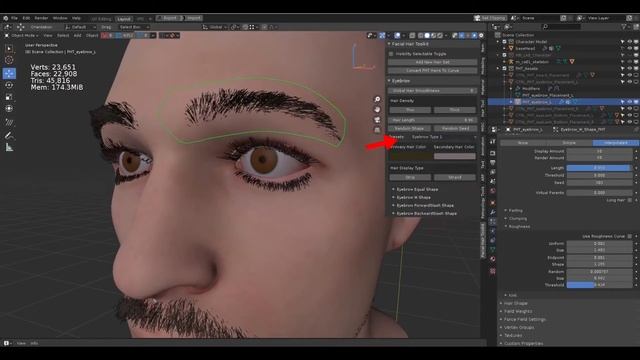Toggle the Visibility Selectable Toggle checkbox
640x360 pixels.
click(391, 54)
